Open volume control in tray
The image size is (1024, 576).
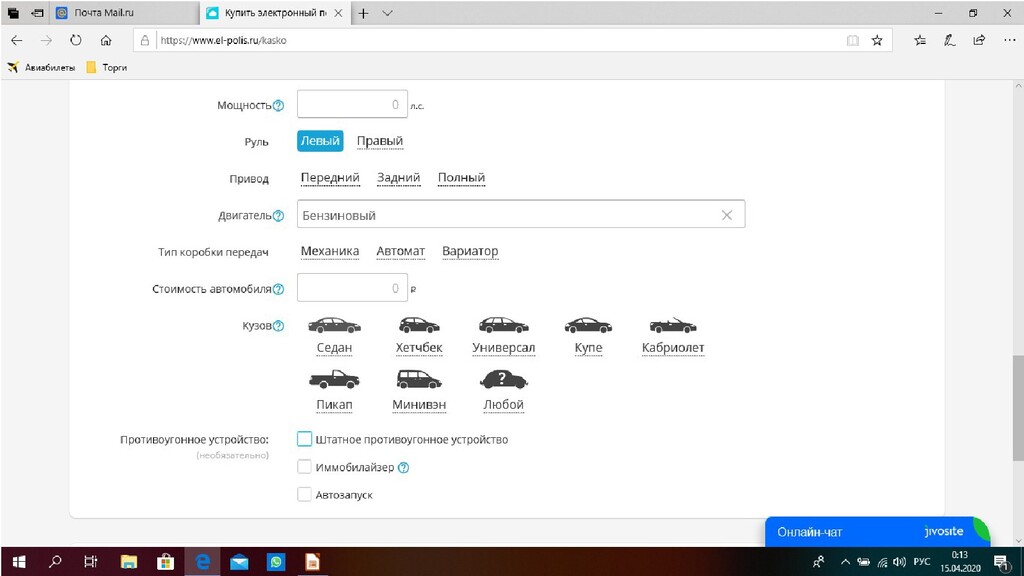900,562
